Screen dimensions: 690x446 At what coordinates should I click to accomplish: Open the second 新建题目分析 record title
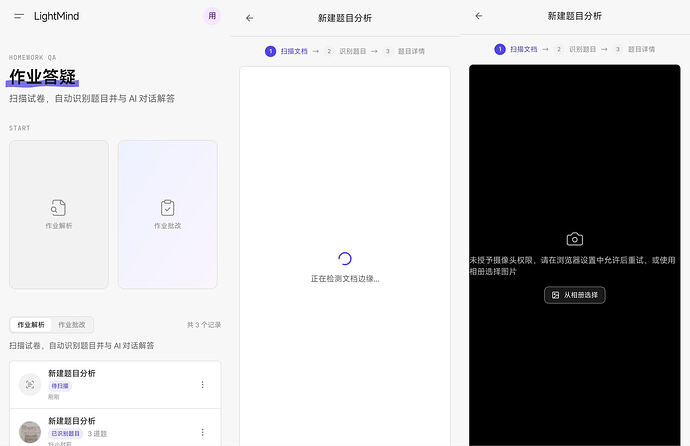coord(72,421)
